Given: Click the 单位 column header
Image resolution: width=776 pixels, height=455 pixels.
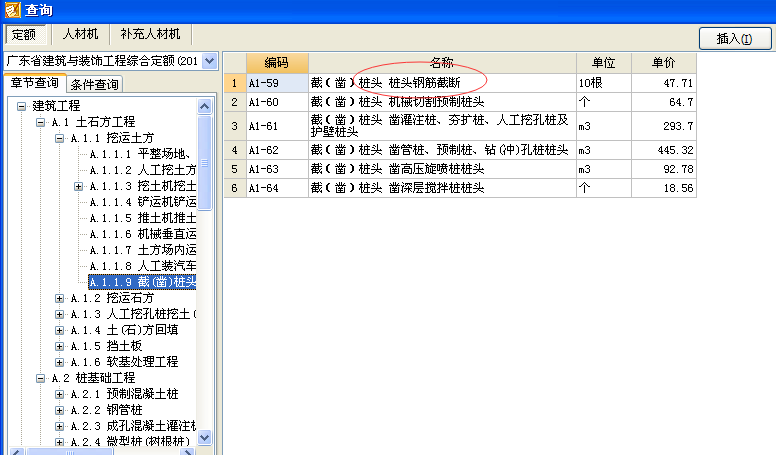Looking at the screenshot, I should tap(604, 63).
